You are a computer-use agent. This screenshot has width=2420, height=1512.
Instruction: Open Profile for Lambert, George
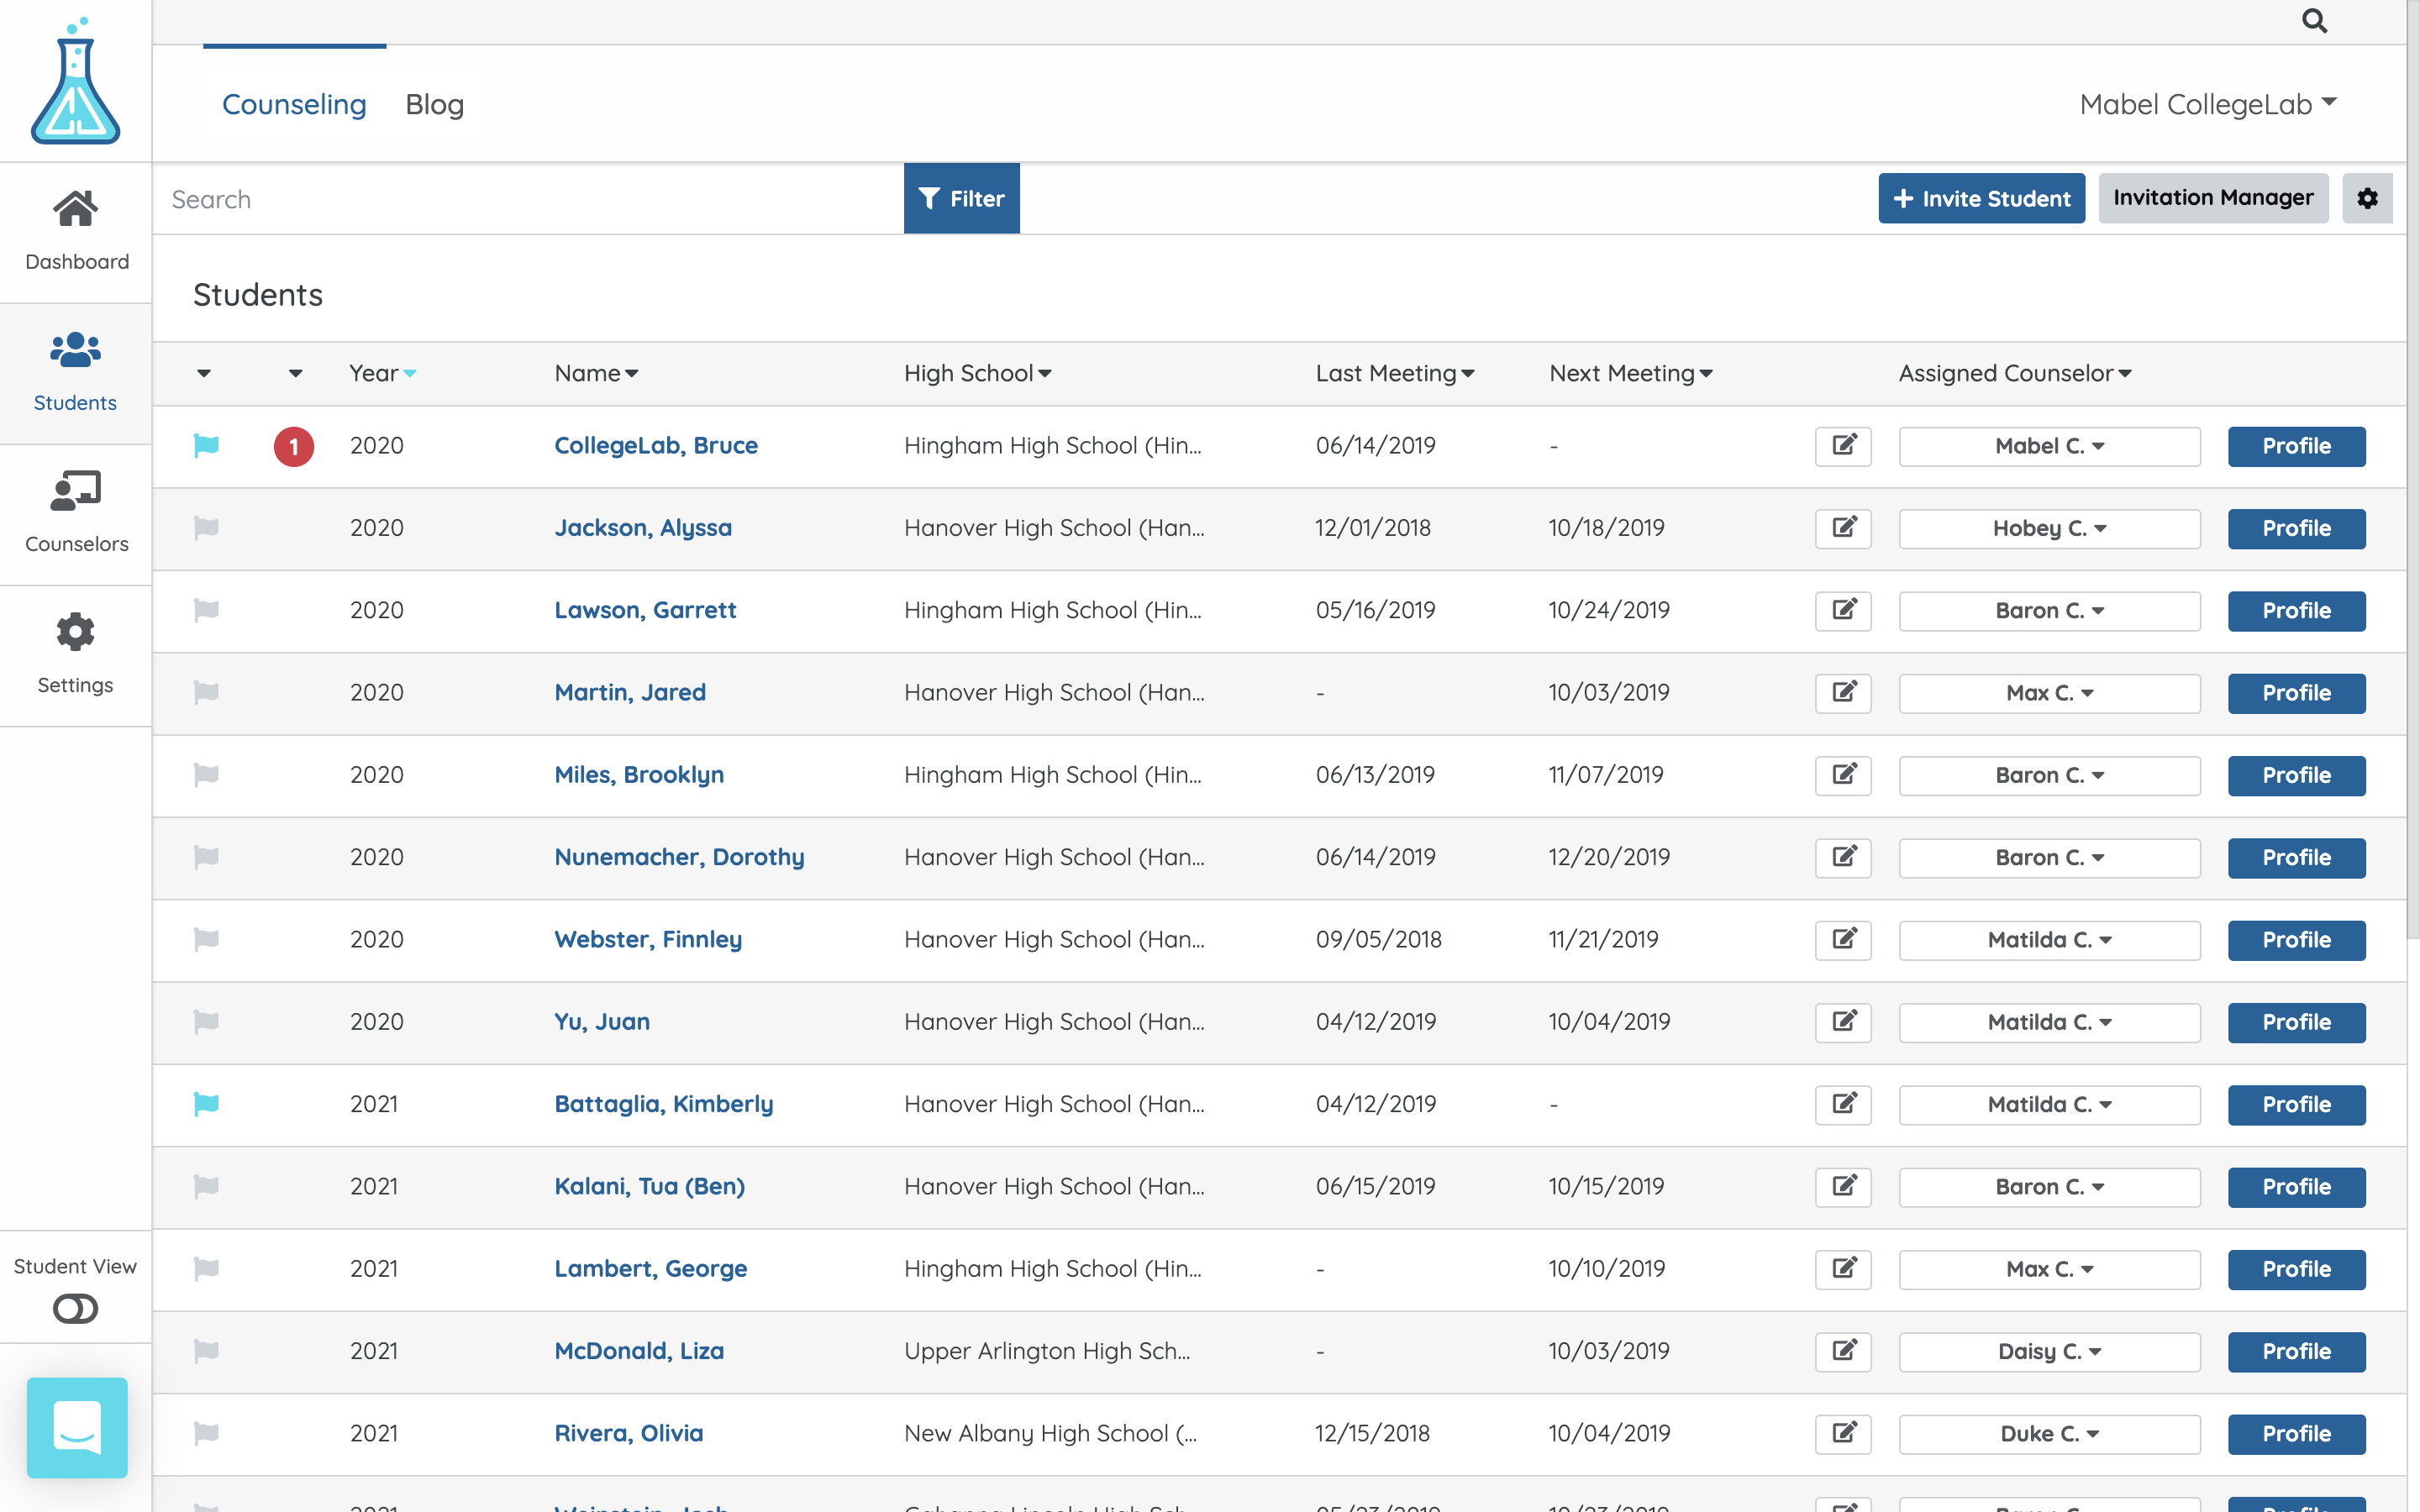(2296, 1269)
